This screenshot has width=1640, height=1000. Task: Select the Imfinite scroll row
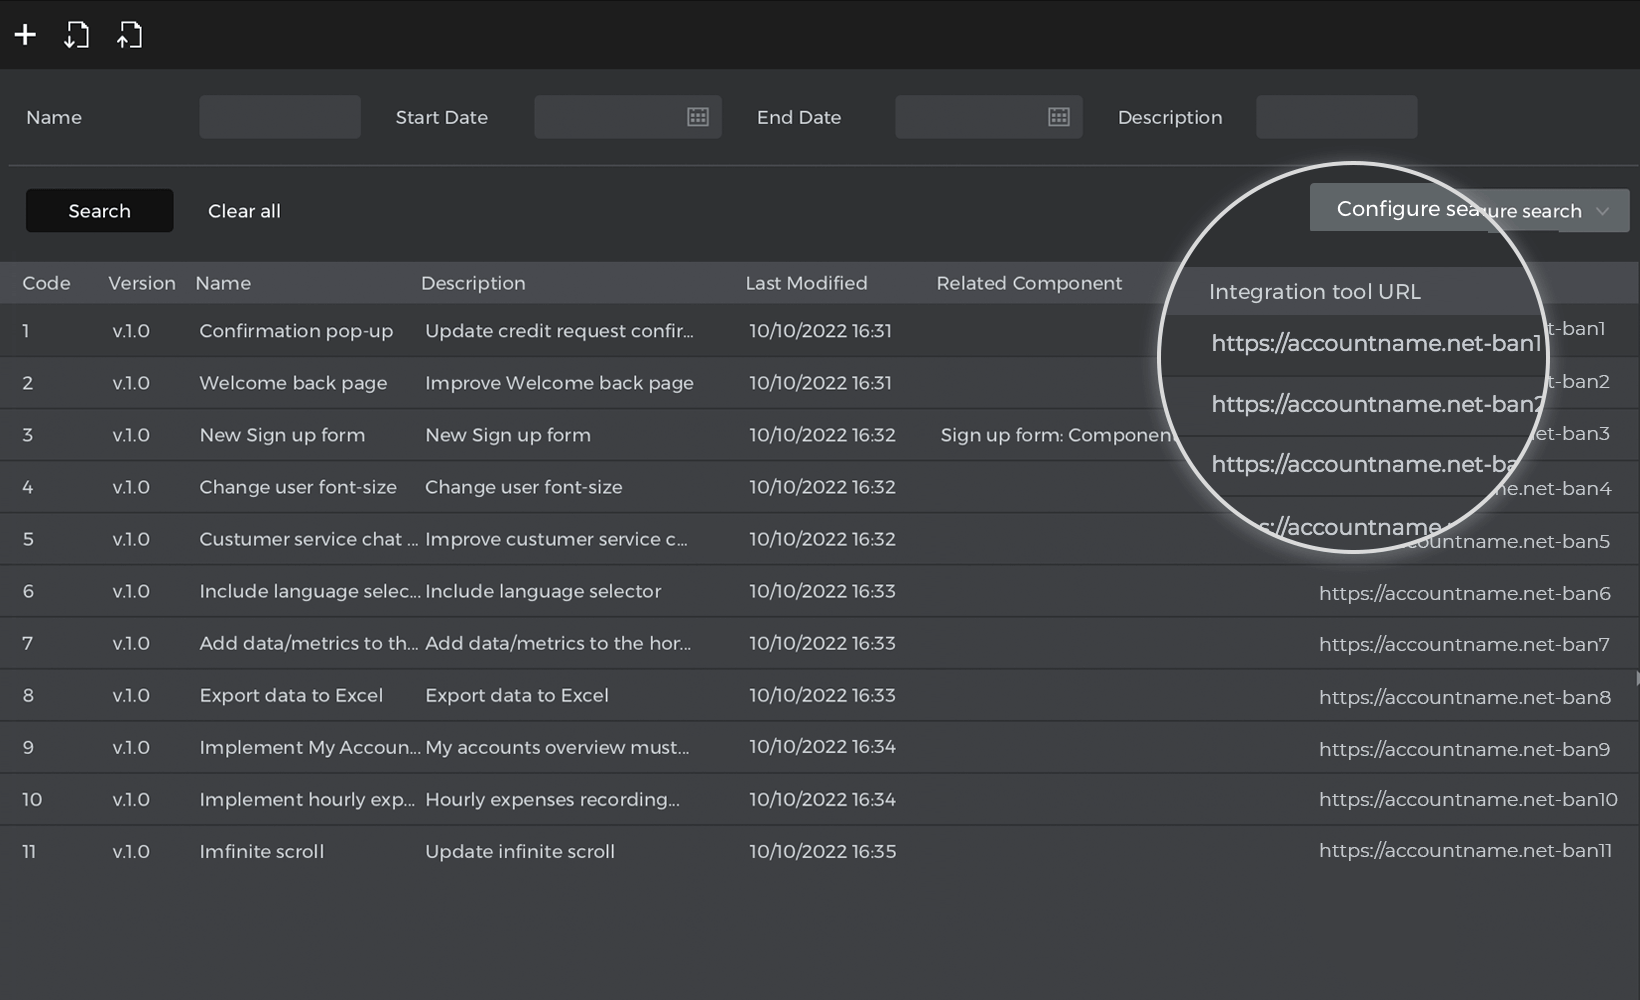click(261, 852)
